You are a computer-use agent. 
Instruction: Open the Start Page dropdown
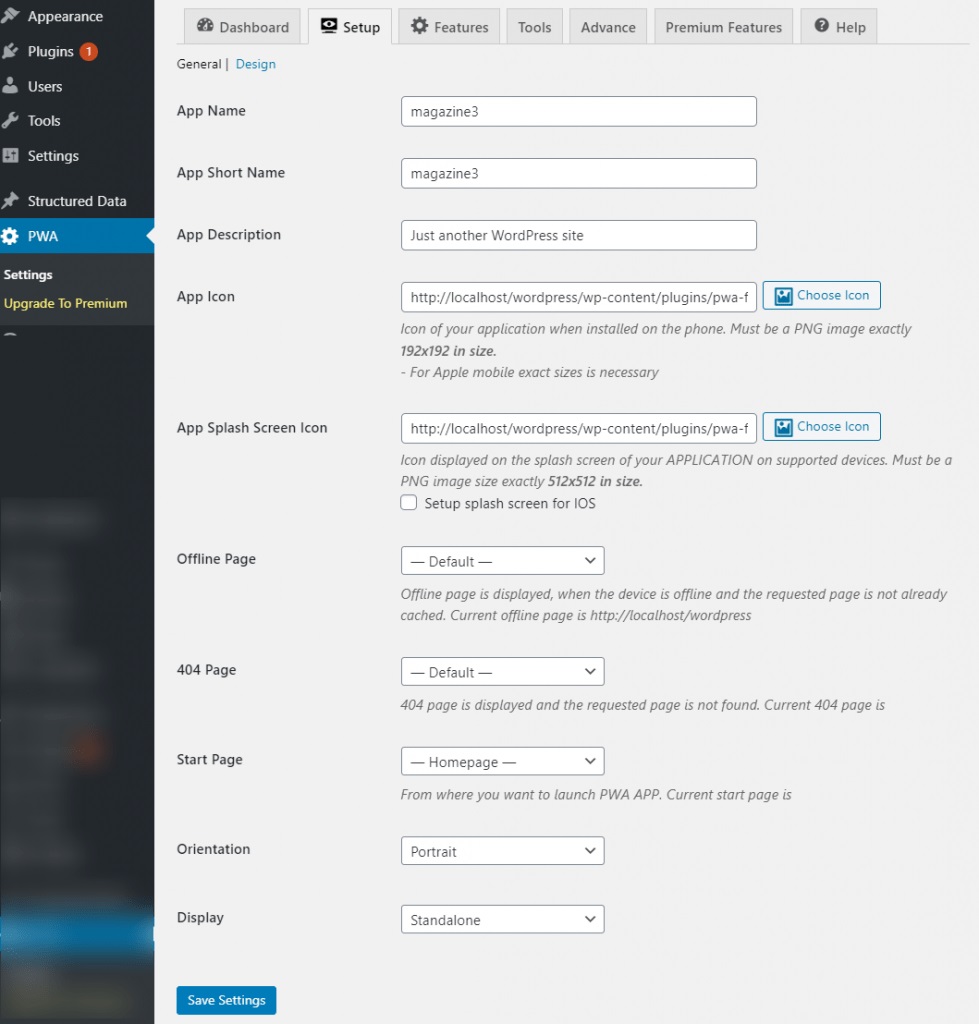pyautogui.click(x=502, y=761)
